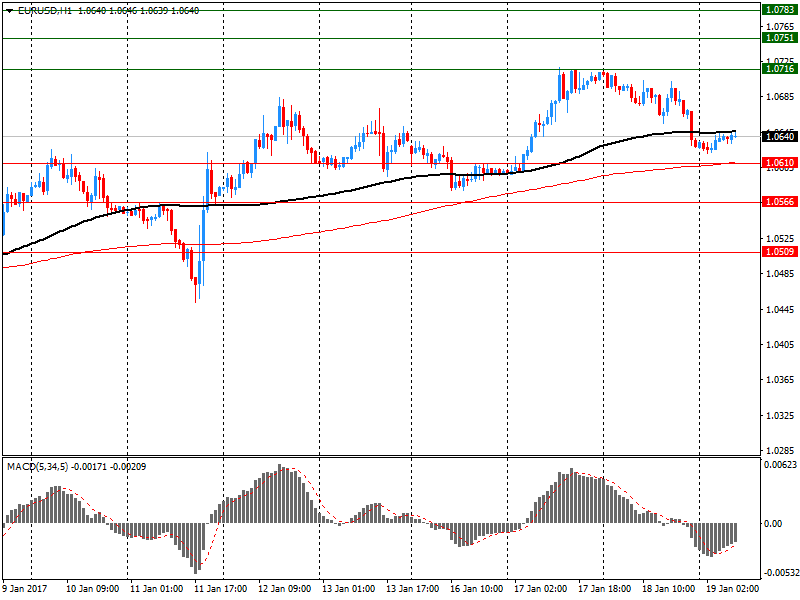Click the -0.00532 MACD scale value

780,573
